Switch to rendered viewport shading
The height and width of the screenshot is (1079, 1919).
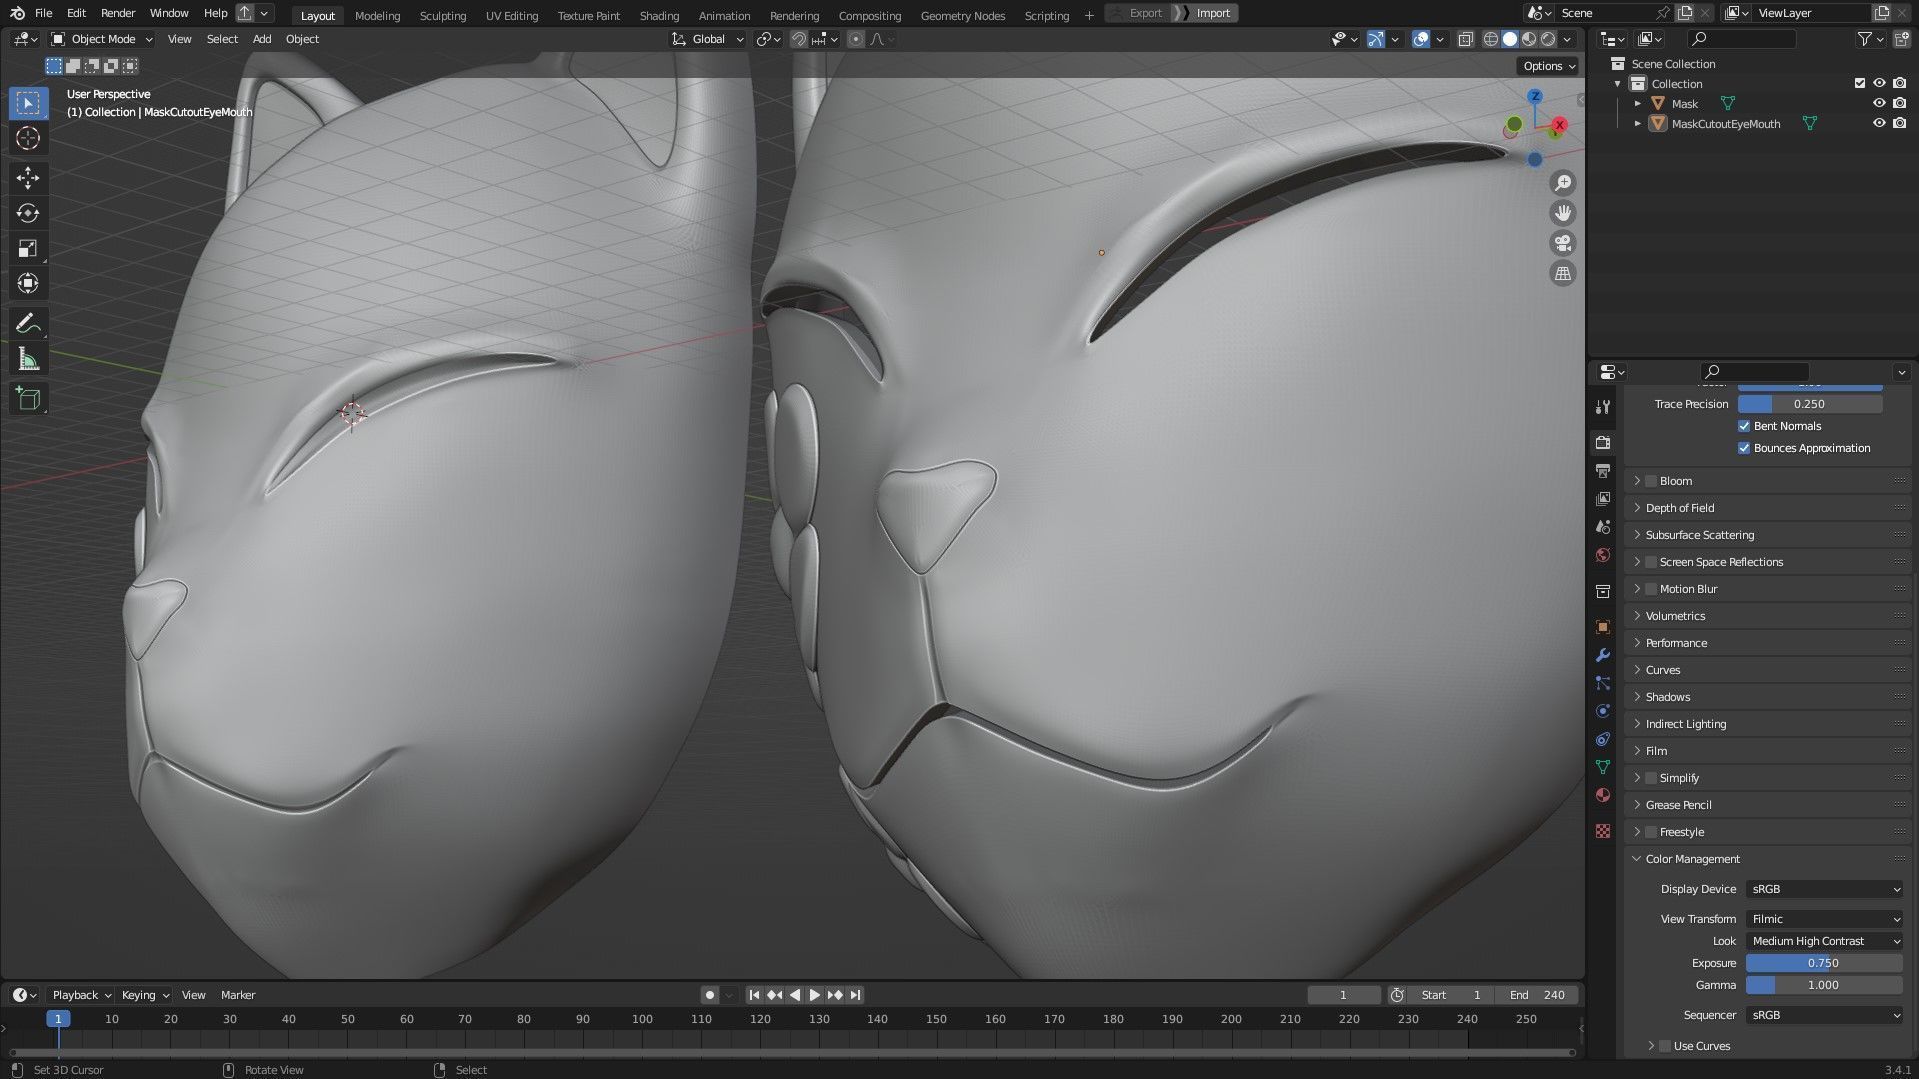coord(1548,39)
